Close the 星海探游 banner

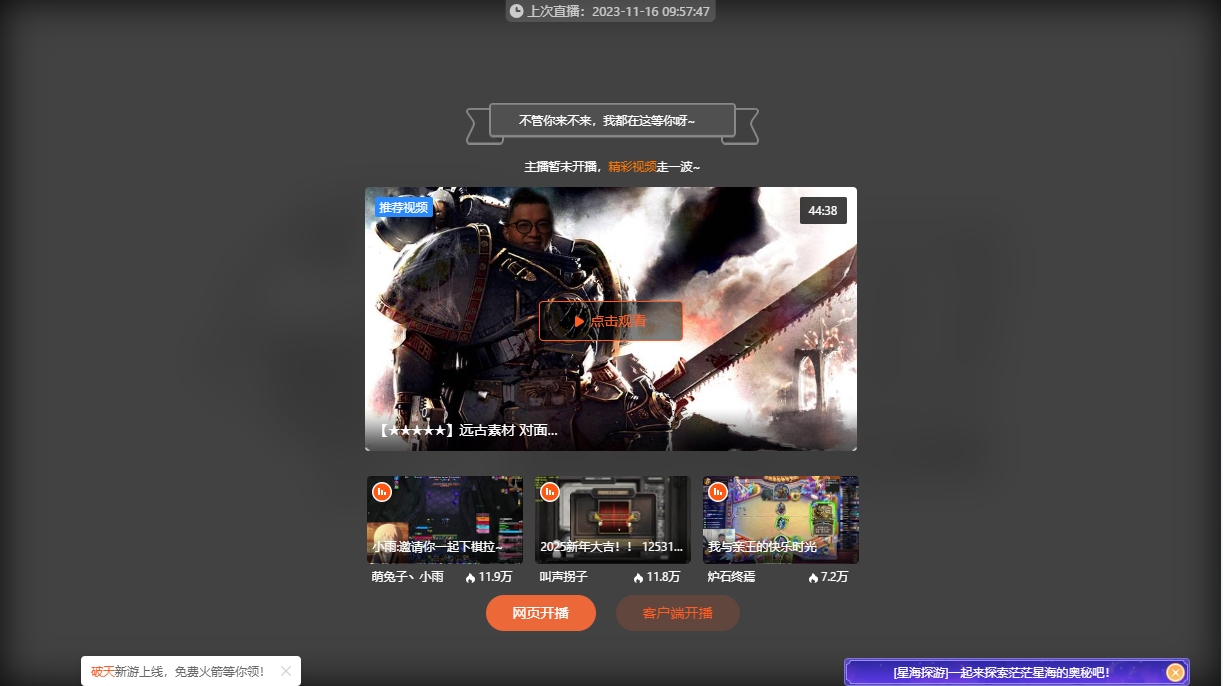click(1176, 672)
